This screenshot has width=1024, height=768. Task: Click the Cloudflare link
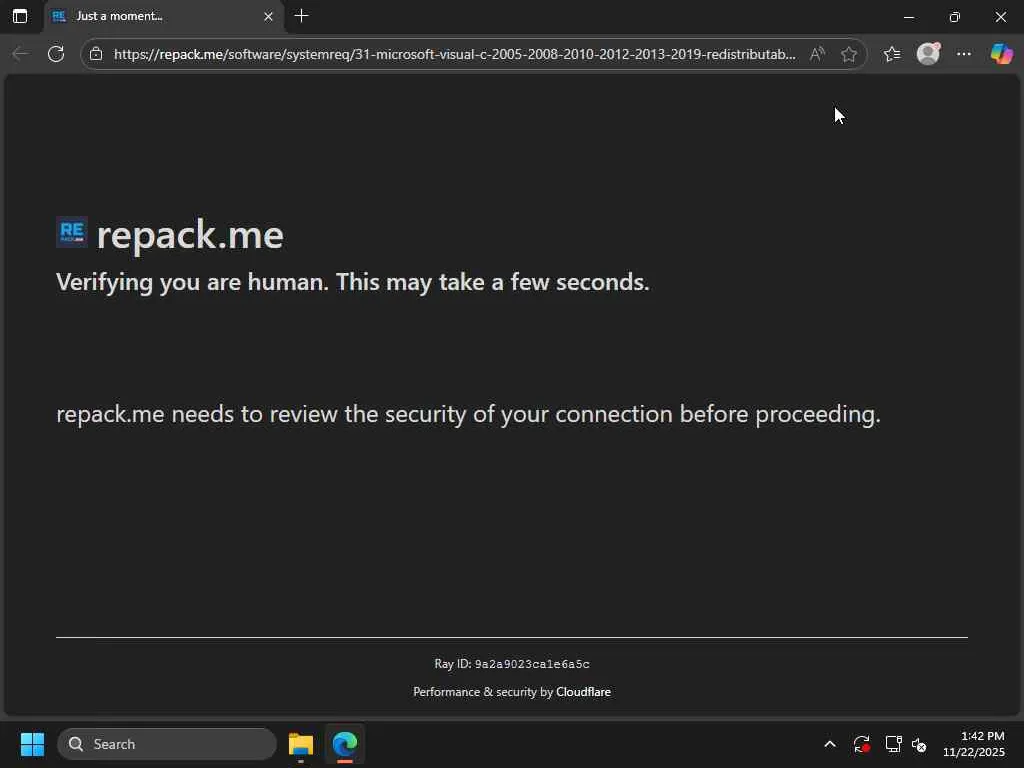[583, 692]
